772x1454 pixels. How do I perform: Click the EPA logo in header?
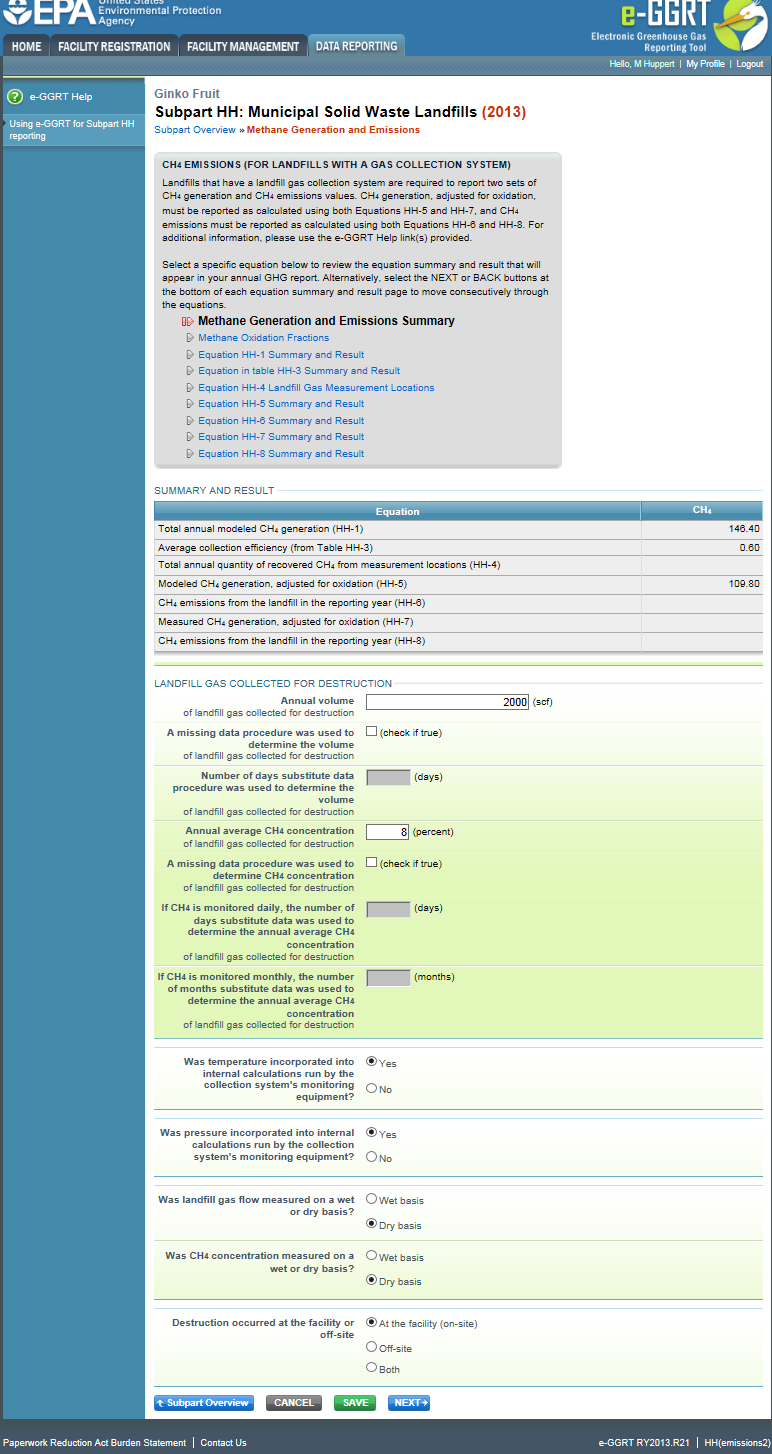point(48,12)
